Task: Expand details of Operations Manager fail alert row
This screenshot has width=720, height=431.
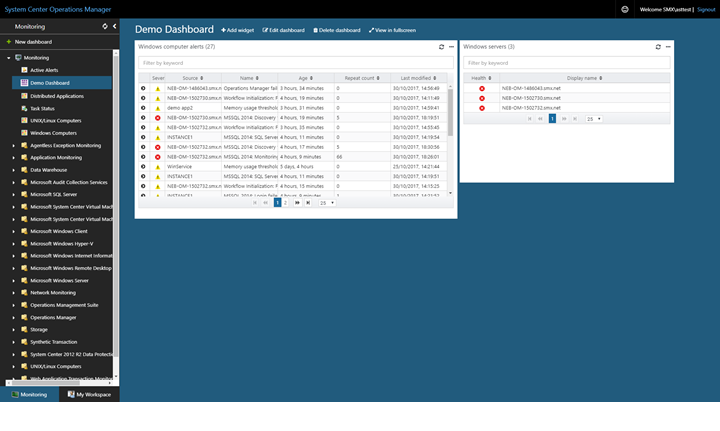Action: (x=143, y=88)
